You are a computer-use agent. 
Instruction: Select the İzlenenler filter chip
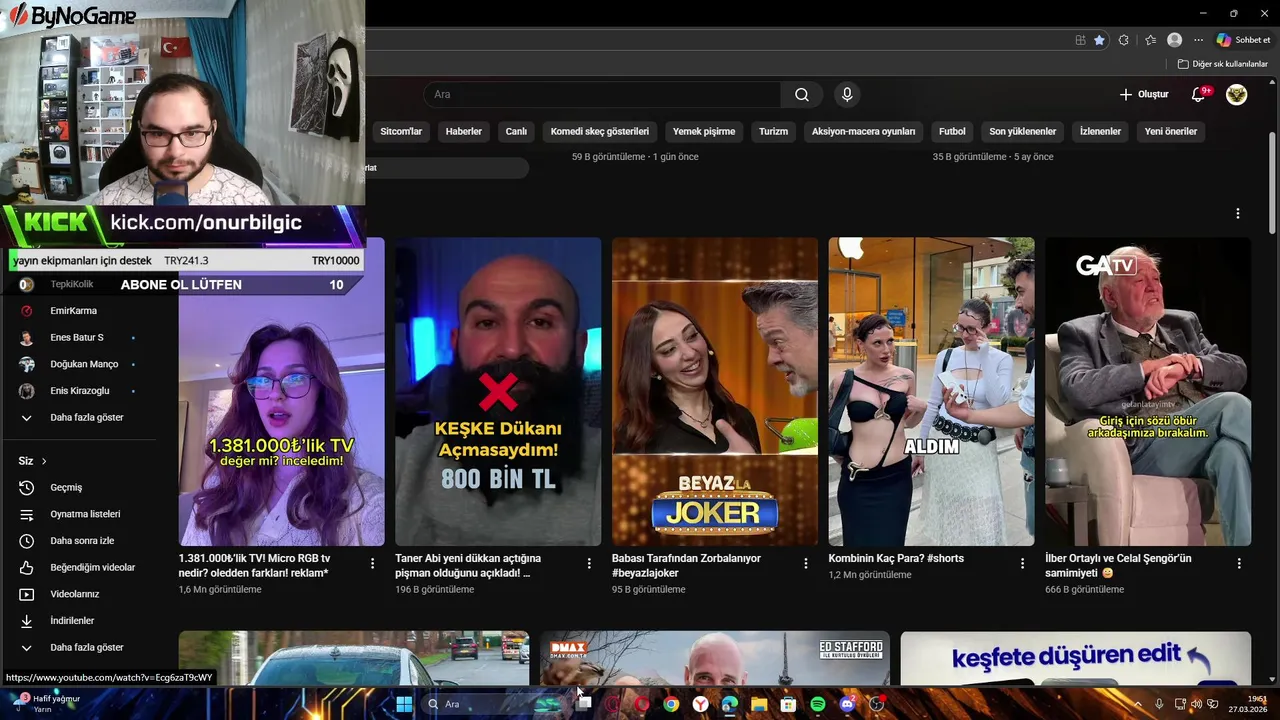[x=1100, y=131]
